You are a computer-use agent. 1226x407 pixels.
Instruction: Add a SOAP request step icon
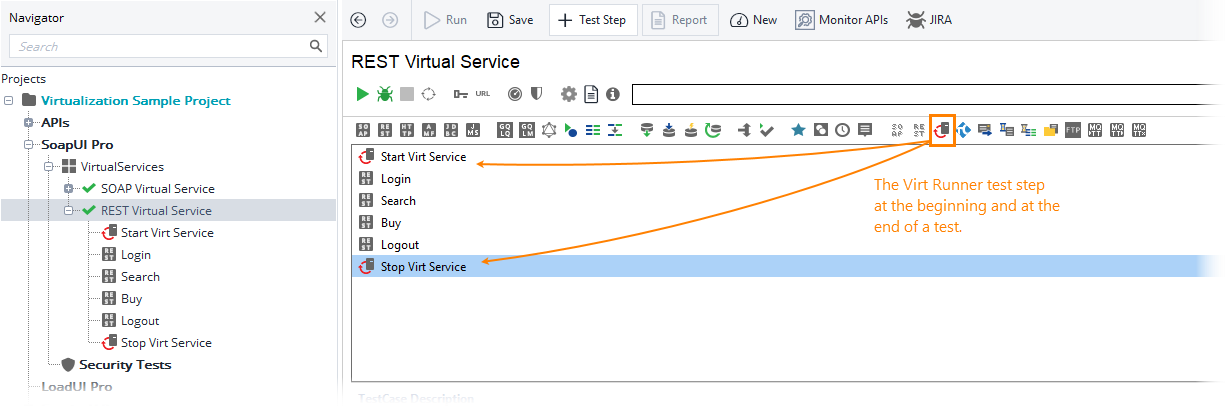pyautogui.click(x=363, y=129)
